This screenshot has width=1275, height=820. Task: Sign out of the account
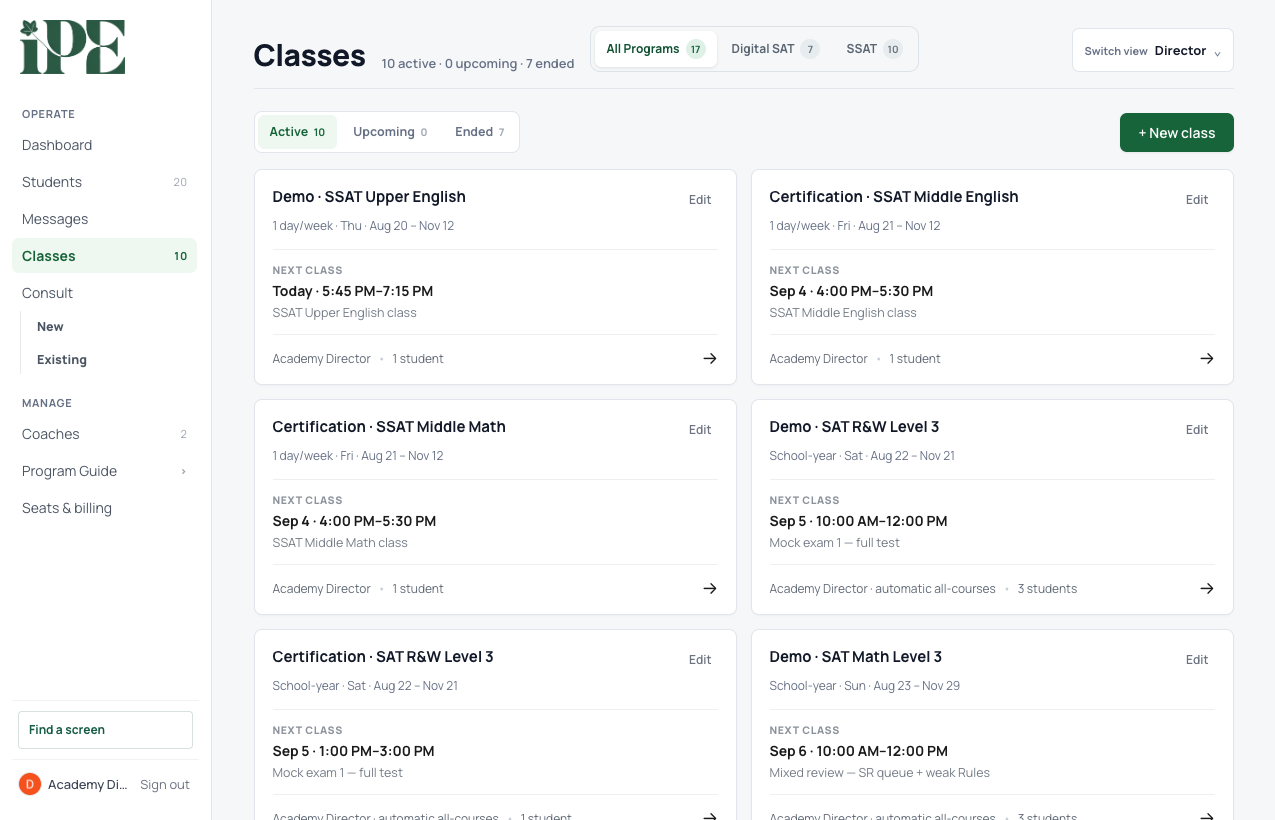click(x=165, y=785)
